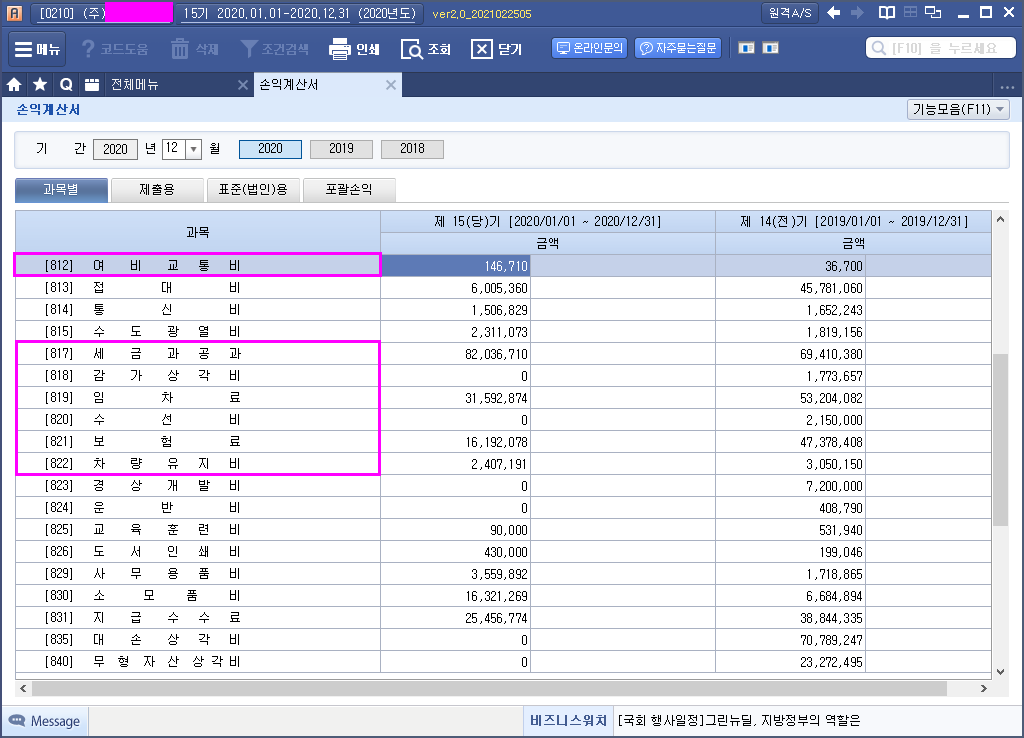This screenshot has height=738, width=1024.
Task: Select row [813] 접대비
Action: click(x=503, y=288)
